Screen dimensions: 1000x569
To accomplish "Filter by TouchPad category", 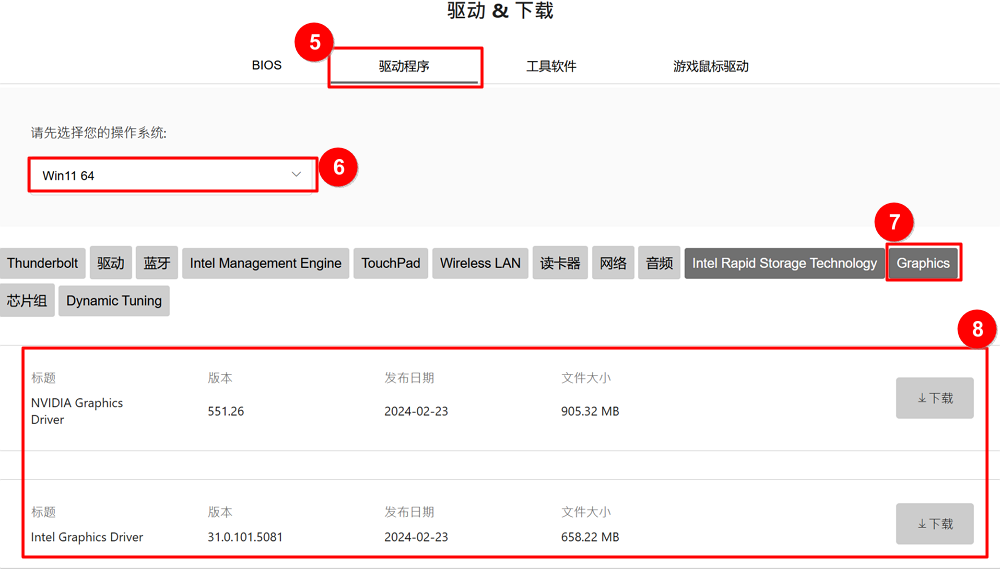I will [x=391, y=263].
